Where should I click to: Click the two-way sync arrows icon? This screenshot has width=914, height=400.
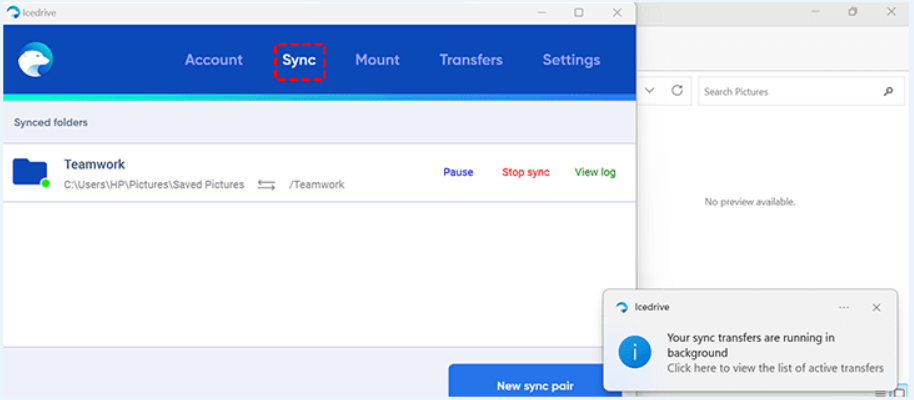[x=266, y=185]
